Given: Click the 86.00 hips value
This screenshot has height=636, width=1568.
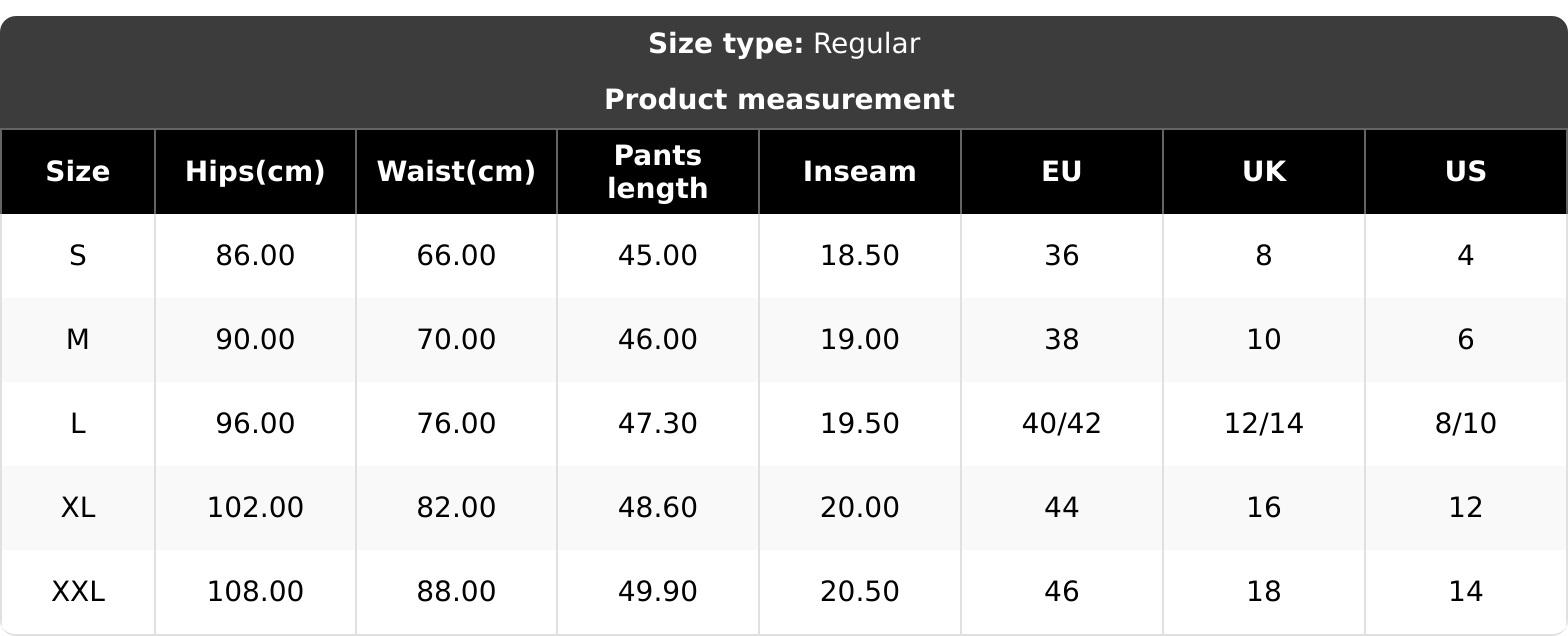Looking at the screenshot, I should [x=255, y=256].
